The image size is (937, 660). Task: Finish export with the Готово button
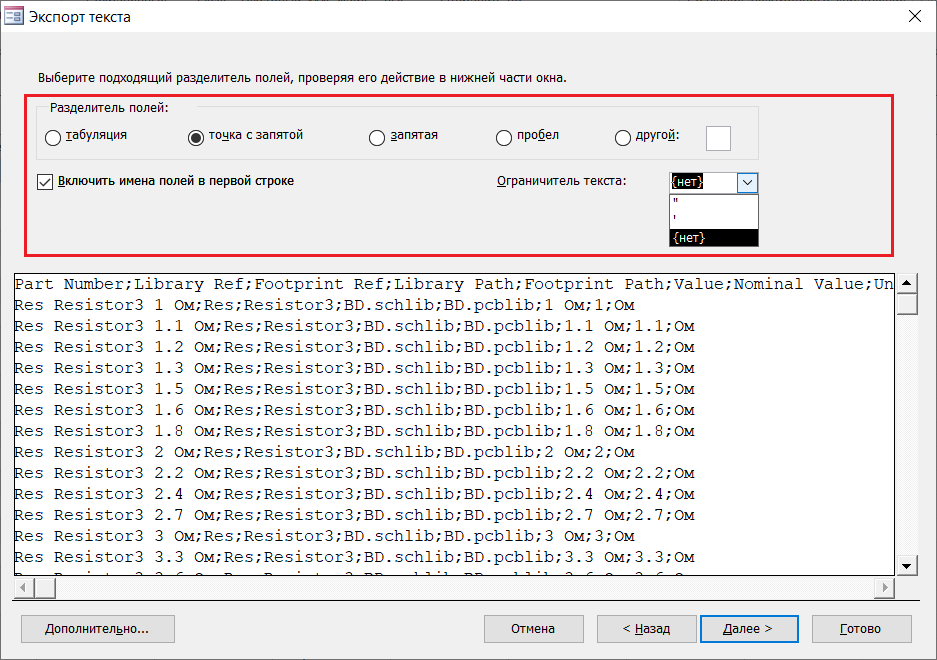coord(862,629)
